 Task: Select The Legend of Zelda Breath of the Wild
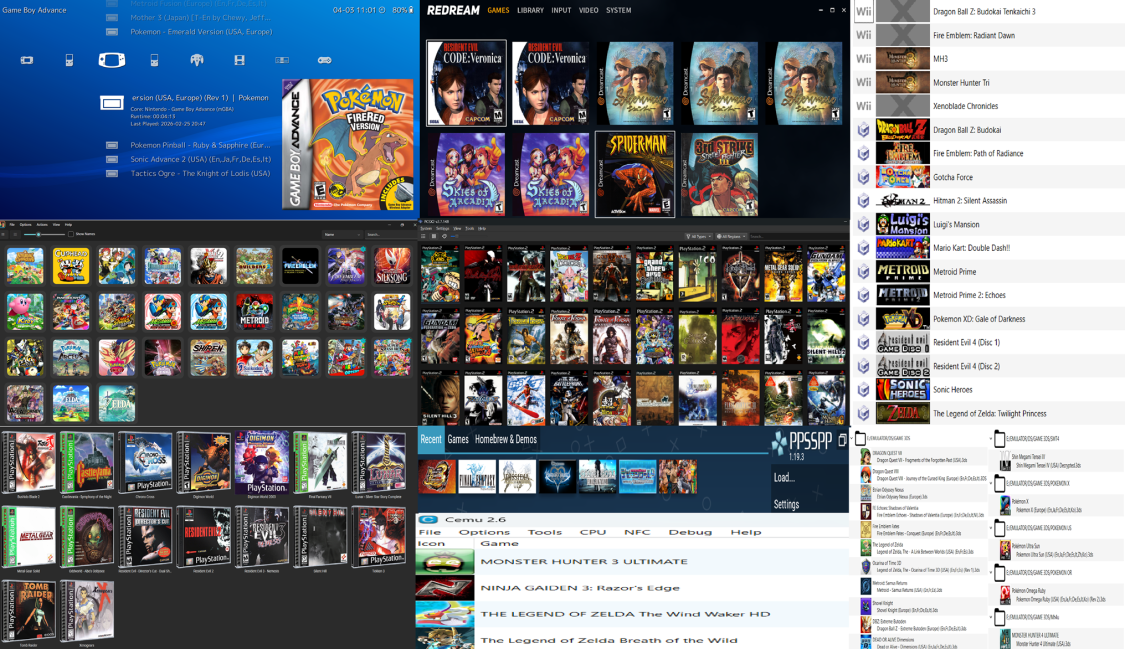608,640
